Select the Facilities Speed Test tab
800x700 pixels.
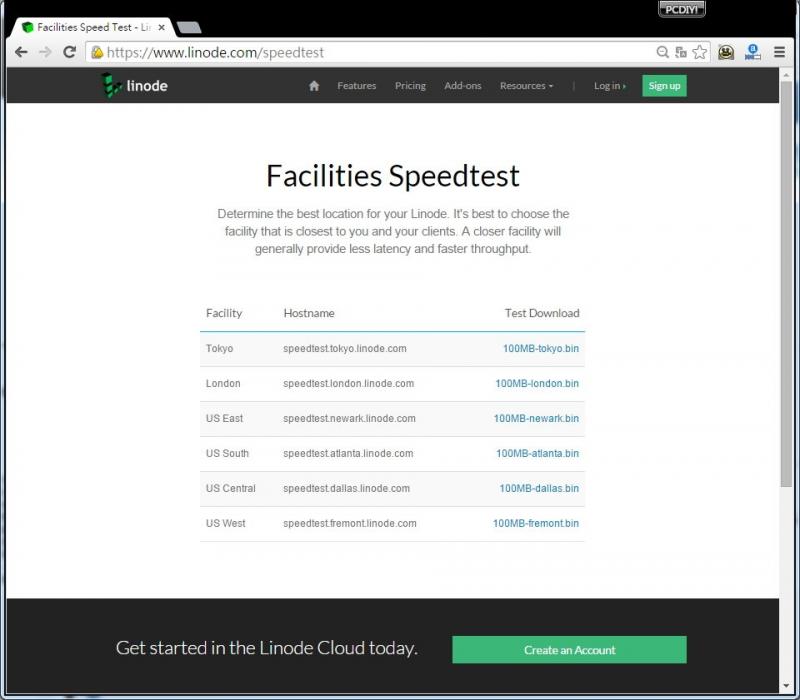click(92, 27)
